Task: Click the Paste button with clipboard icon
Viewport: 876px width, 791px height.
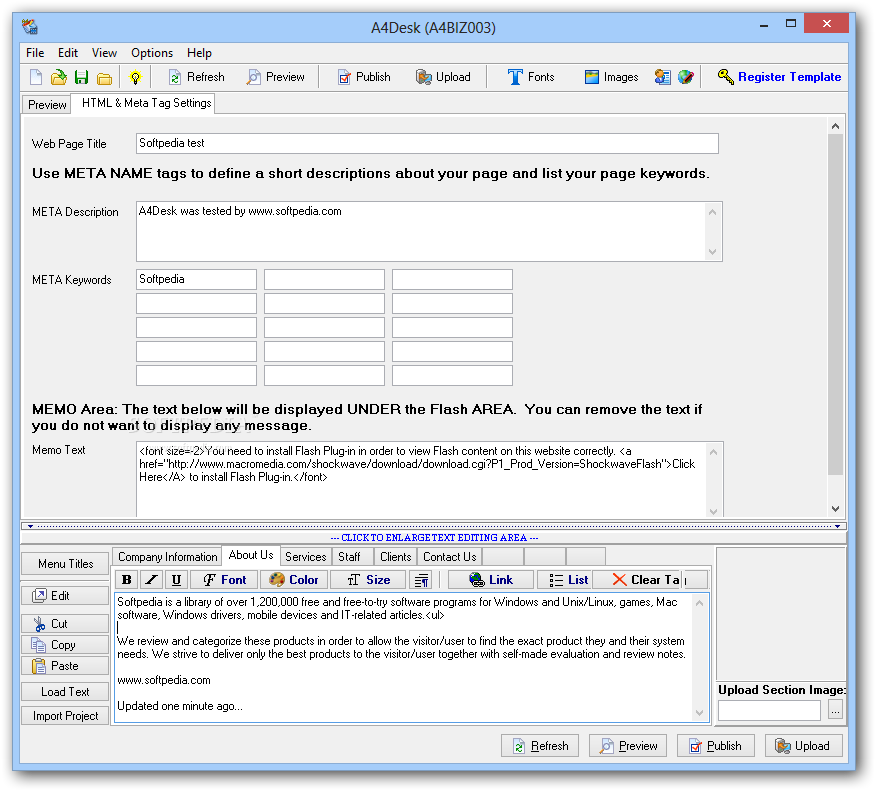Action: [x=65, y=666]
